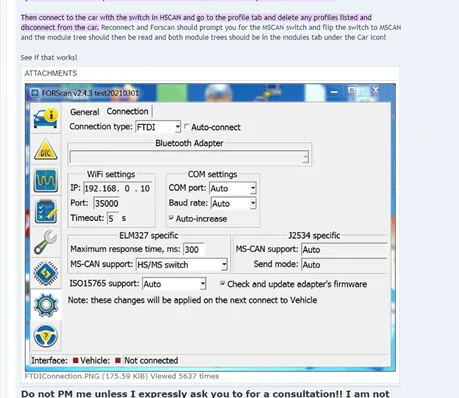Image resolution: width=459 pixels, height=398 pixels.
Task: Open the service wrench icon
Action: [x=46, y=242]
